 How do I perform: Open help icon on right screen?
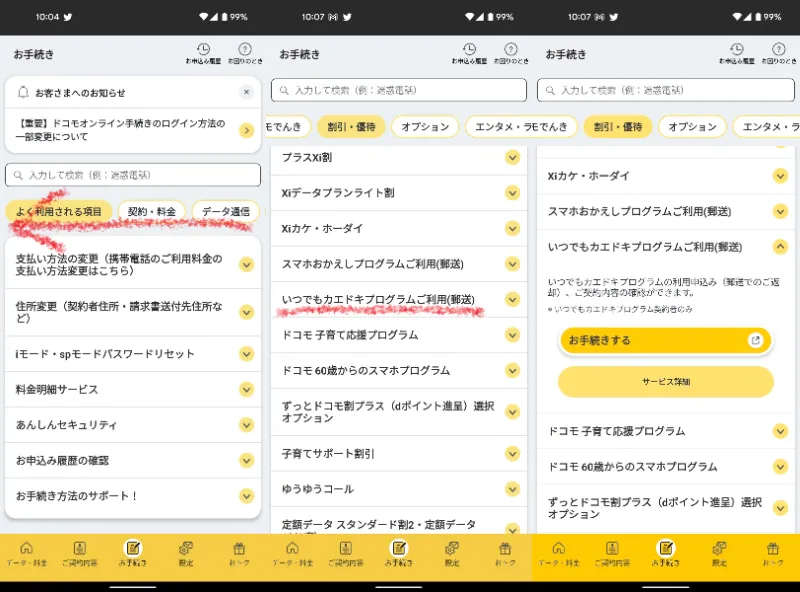pos(778,53)
